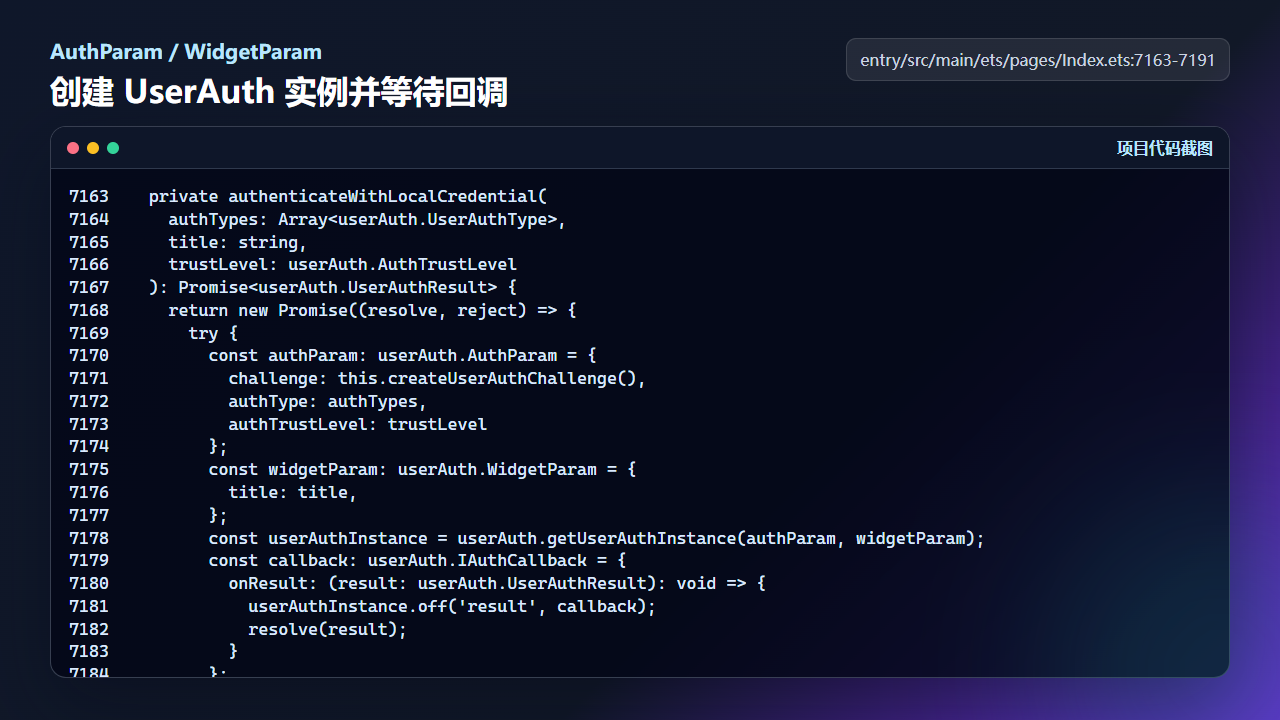The image size is (1280, 720).
Task: Click line number 7171
Action: click(89, 378)
